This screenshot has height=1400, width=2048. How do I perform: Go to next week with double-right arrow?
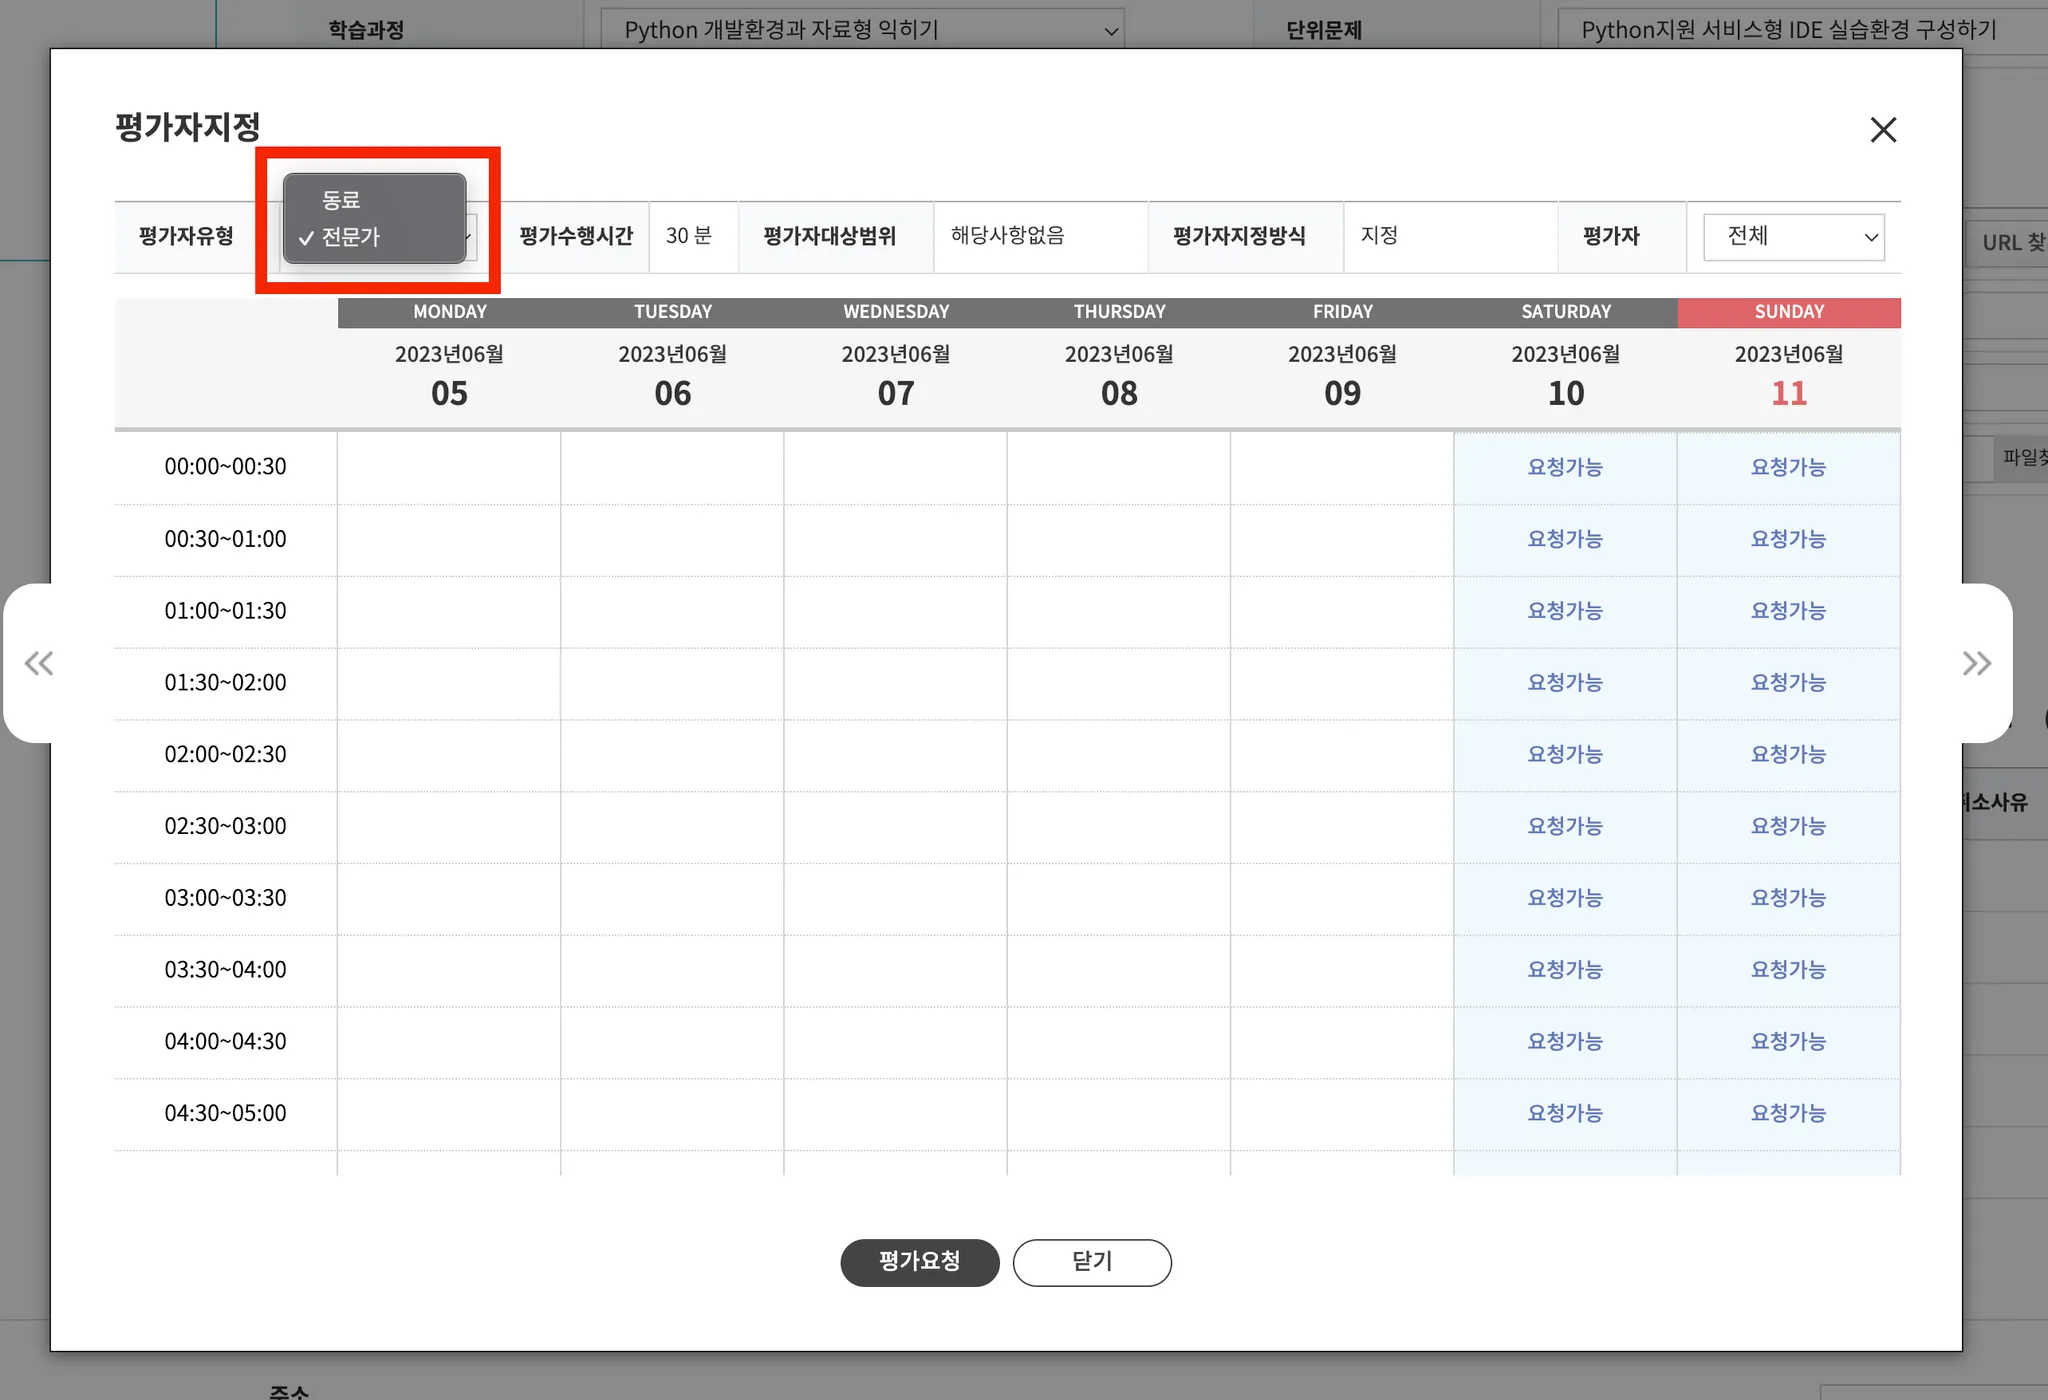(x=1976, y=663)
